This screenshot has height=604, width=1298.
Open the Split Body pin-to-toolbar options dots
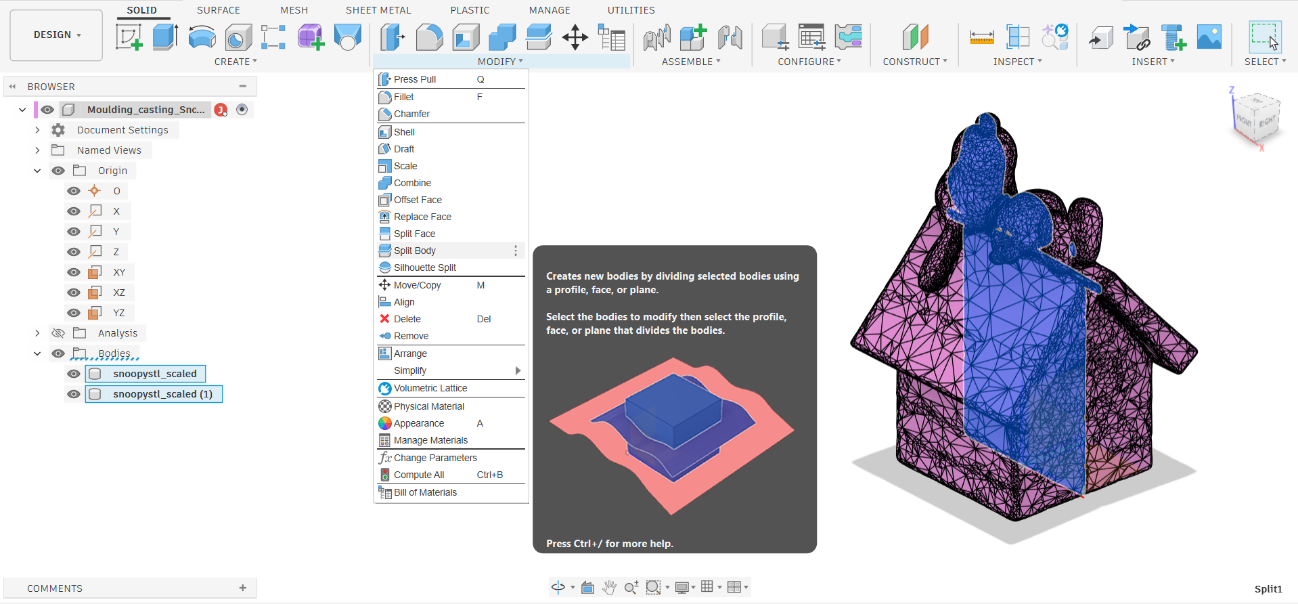[x=516, y=251]
